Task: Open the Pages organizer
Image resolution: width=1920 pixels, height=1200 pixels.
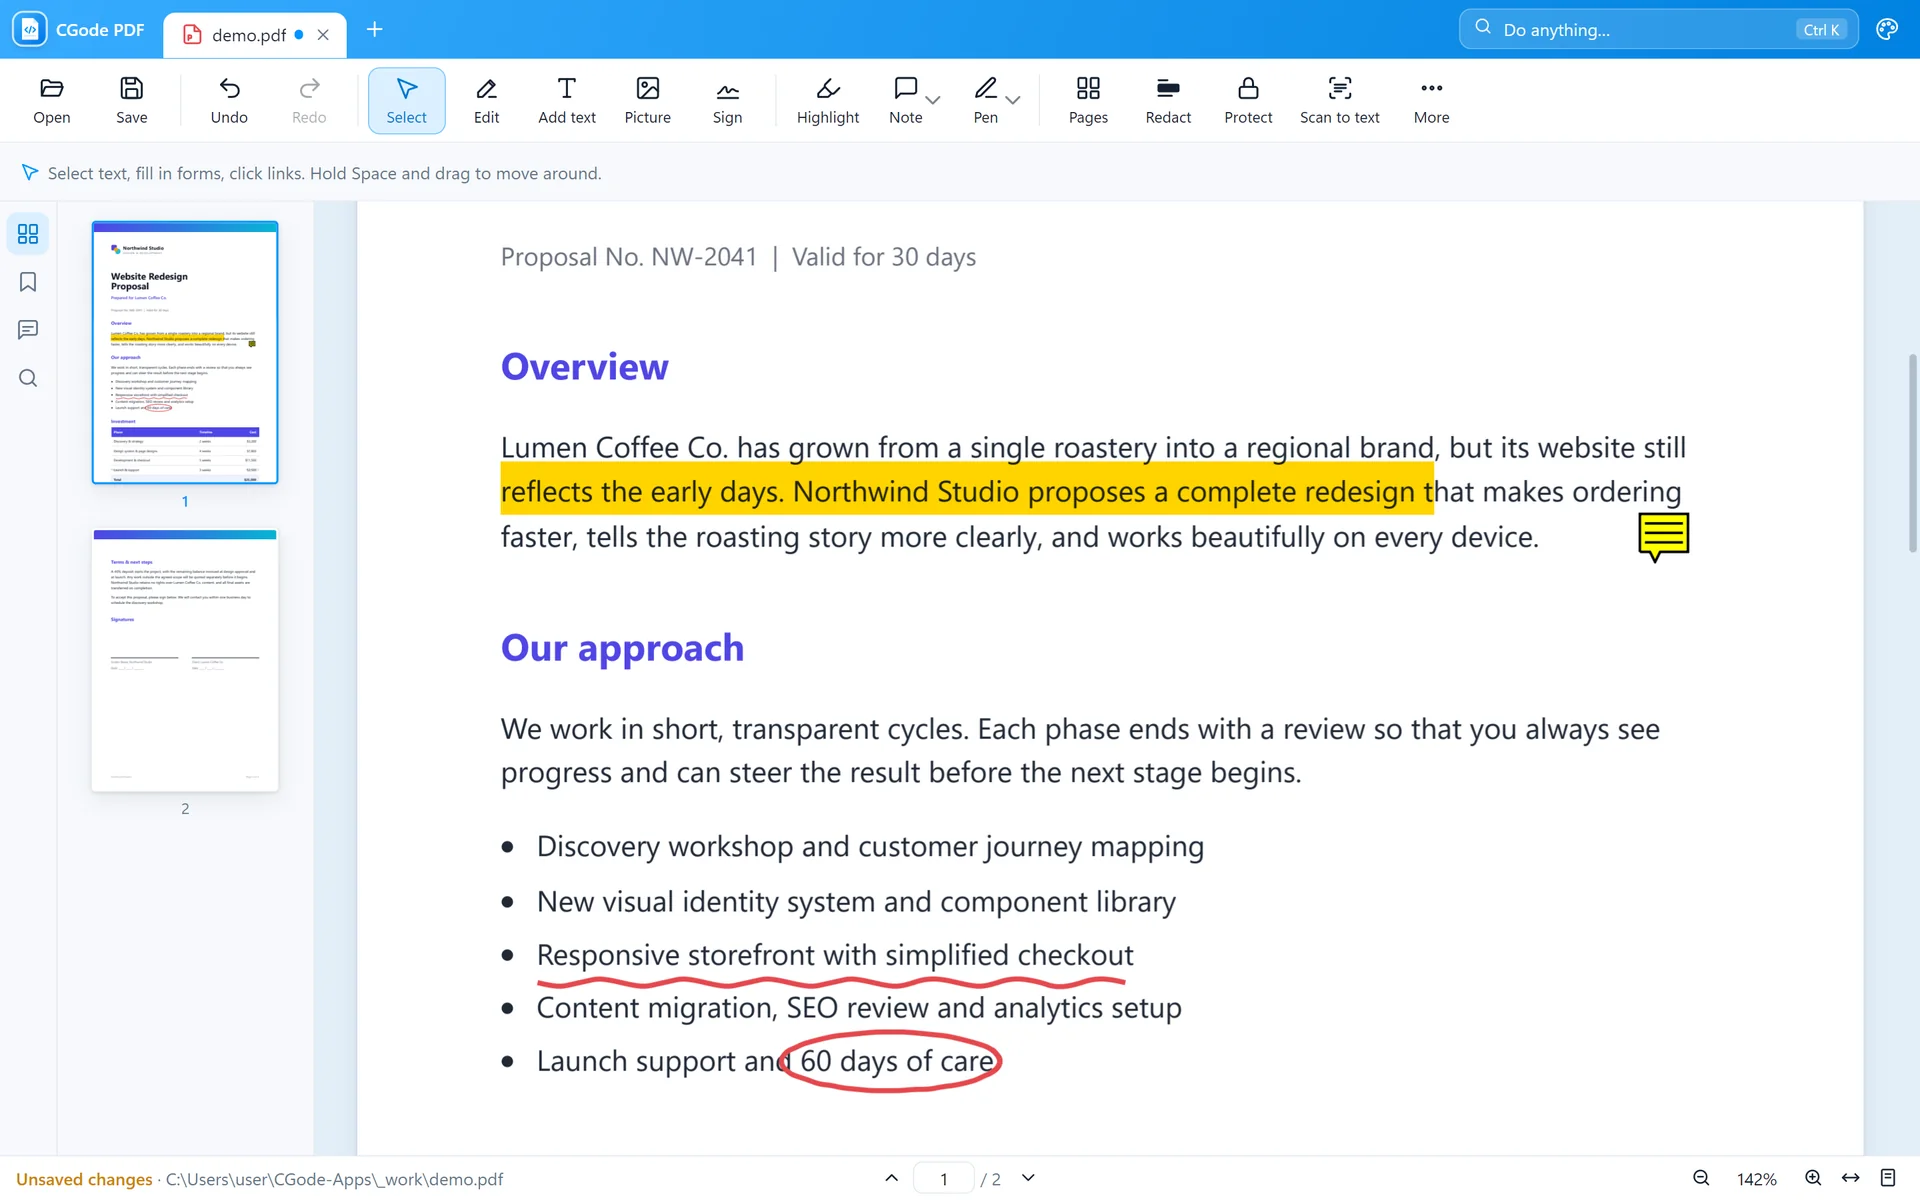Action: pos(1087,100)
